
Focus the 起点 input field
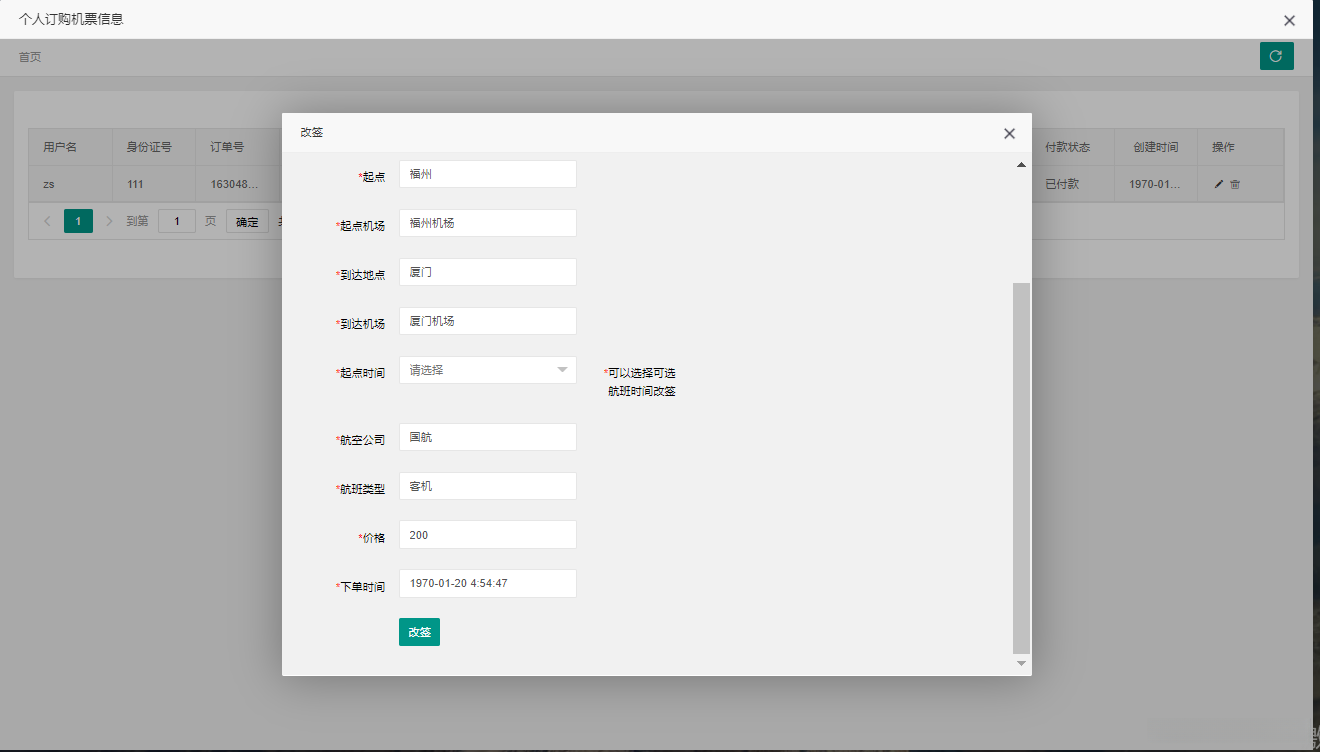click(x=488, y=174)
